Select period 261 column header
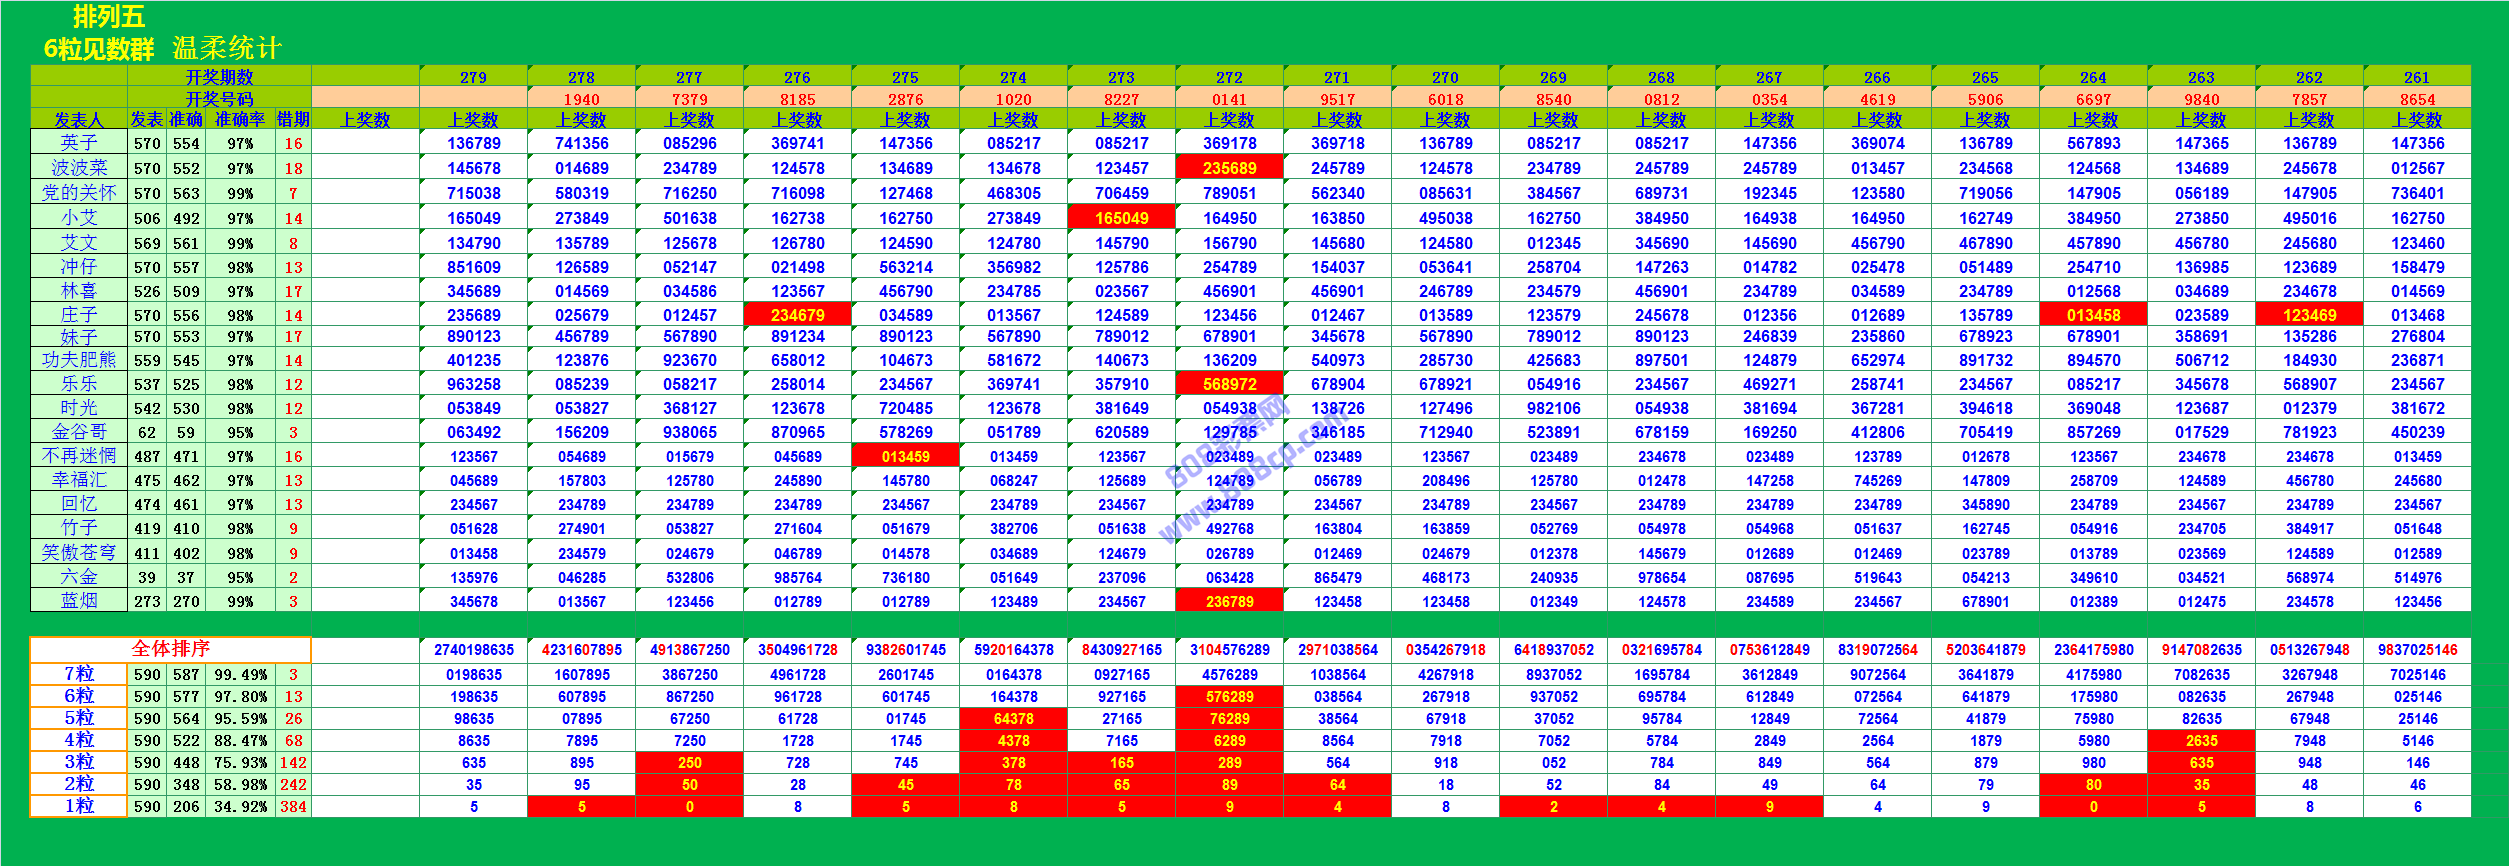This screenshot has width=2509, height=866. tap(2417, 77)
